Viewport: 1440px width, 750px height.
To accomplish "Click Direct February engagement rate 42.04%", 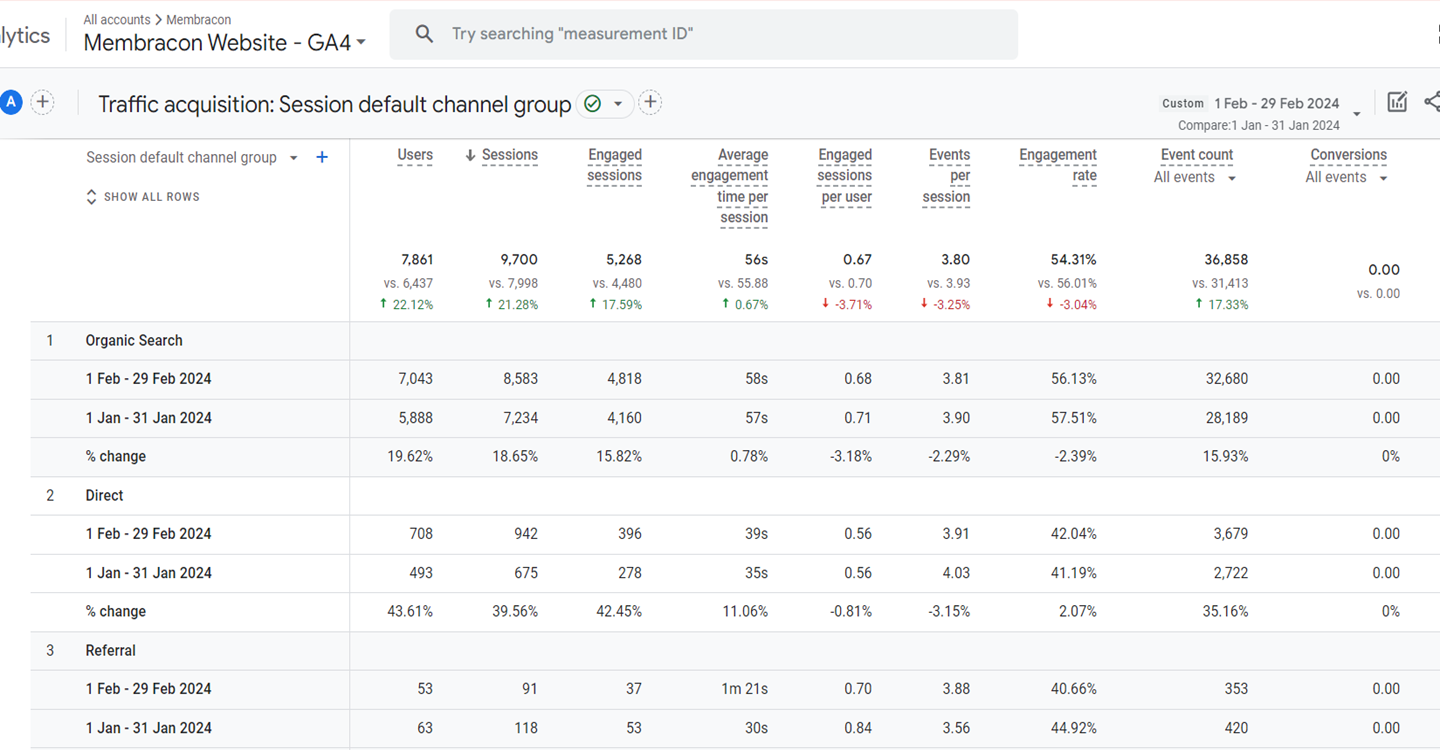I will 1074,534.
